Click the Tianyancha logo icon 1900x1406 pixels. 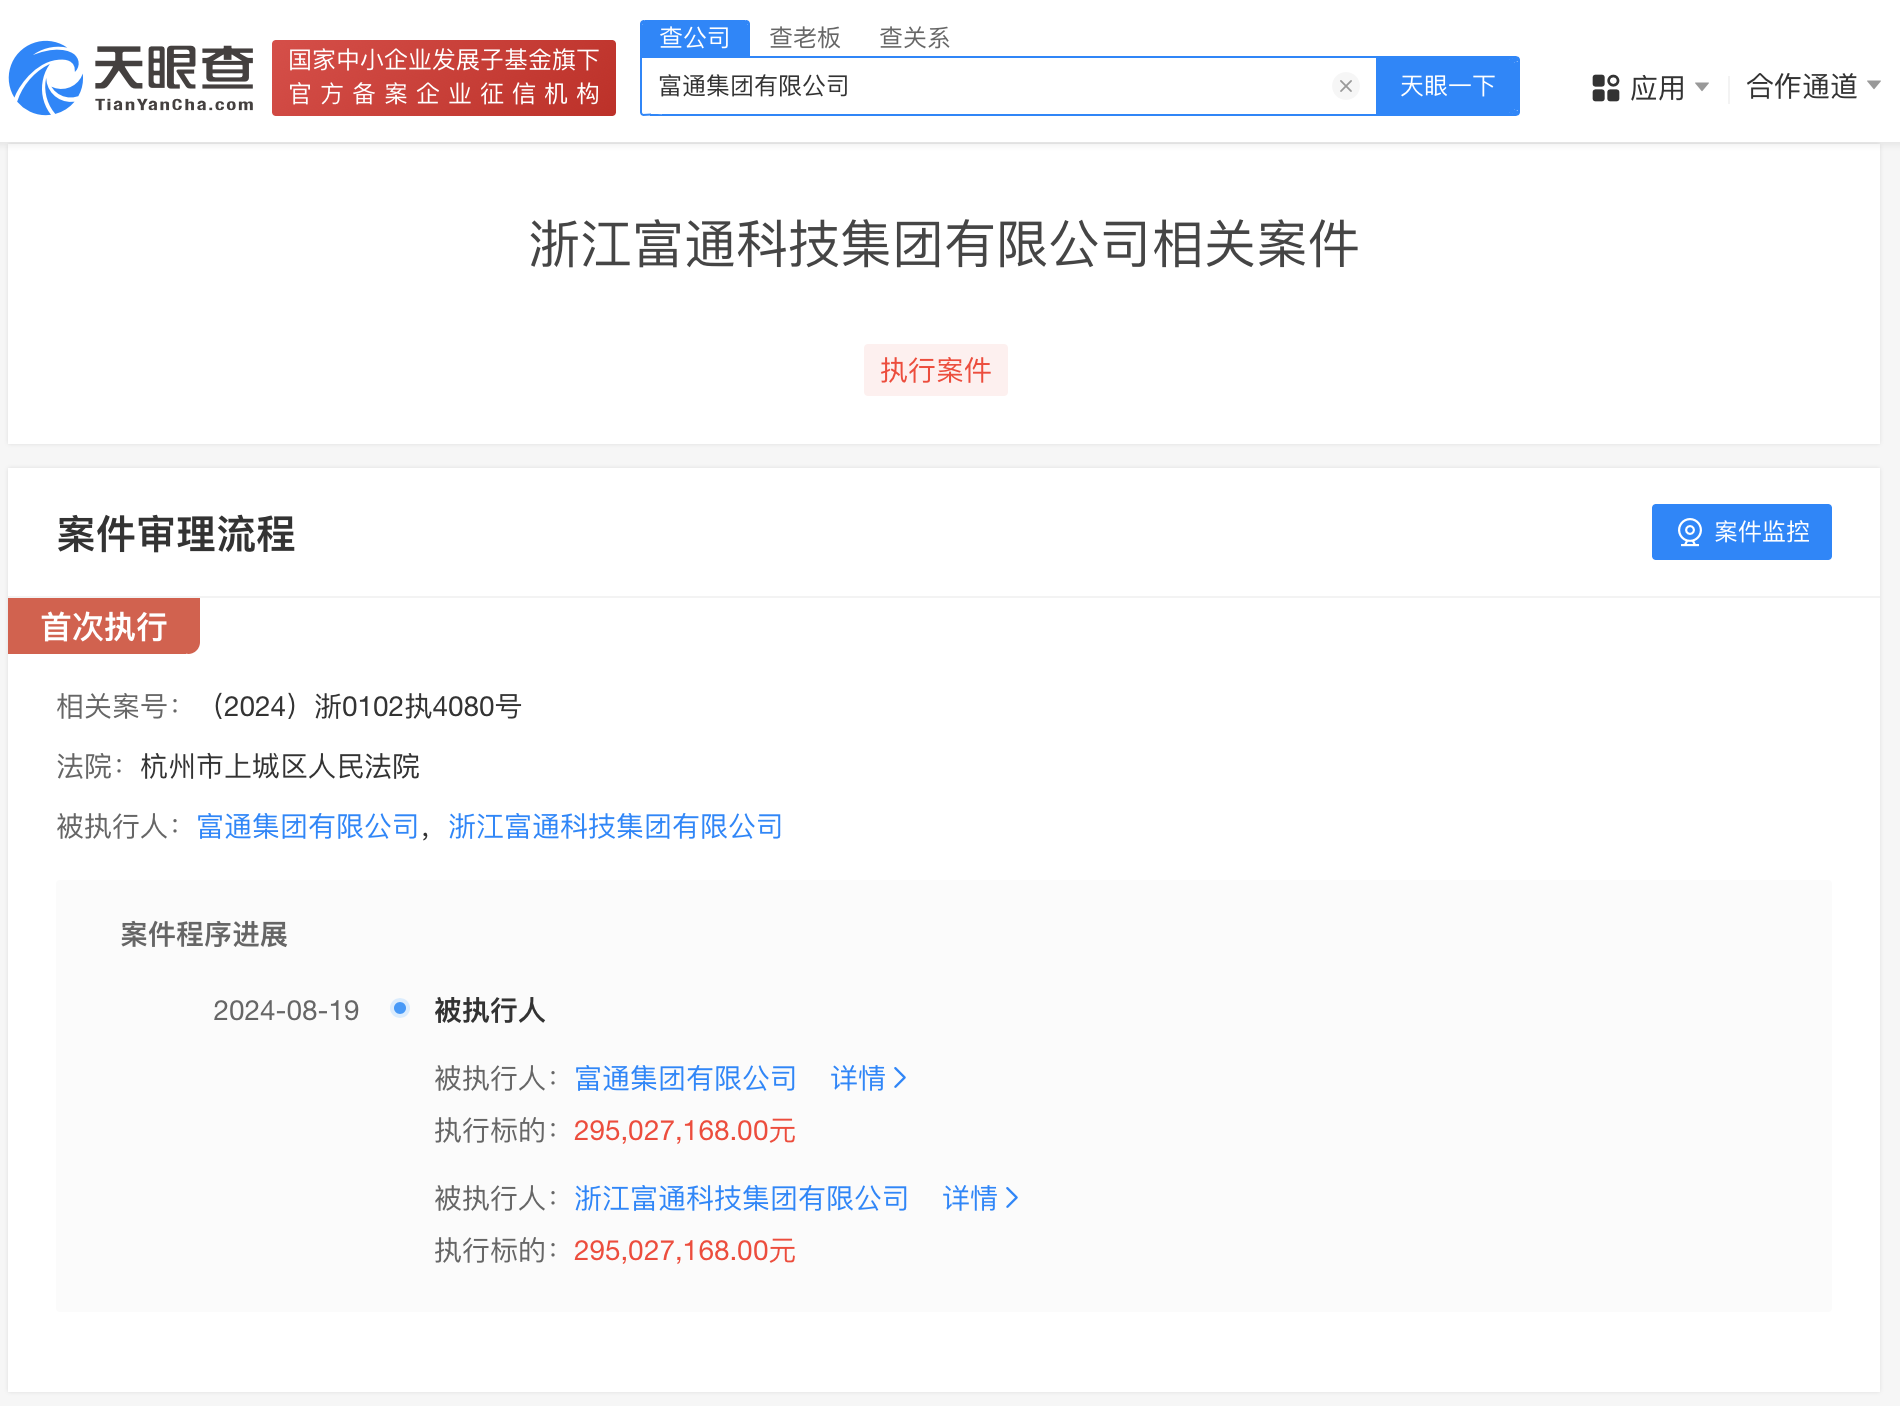[x=45, y=79]
